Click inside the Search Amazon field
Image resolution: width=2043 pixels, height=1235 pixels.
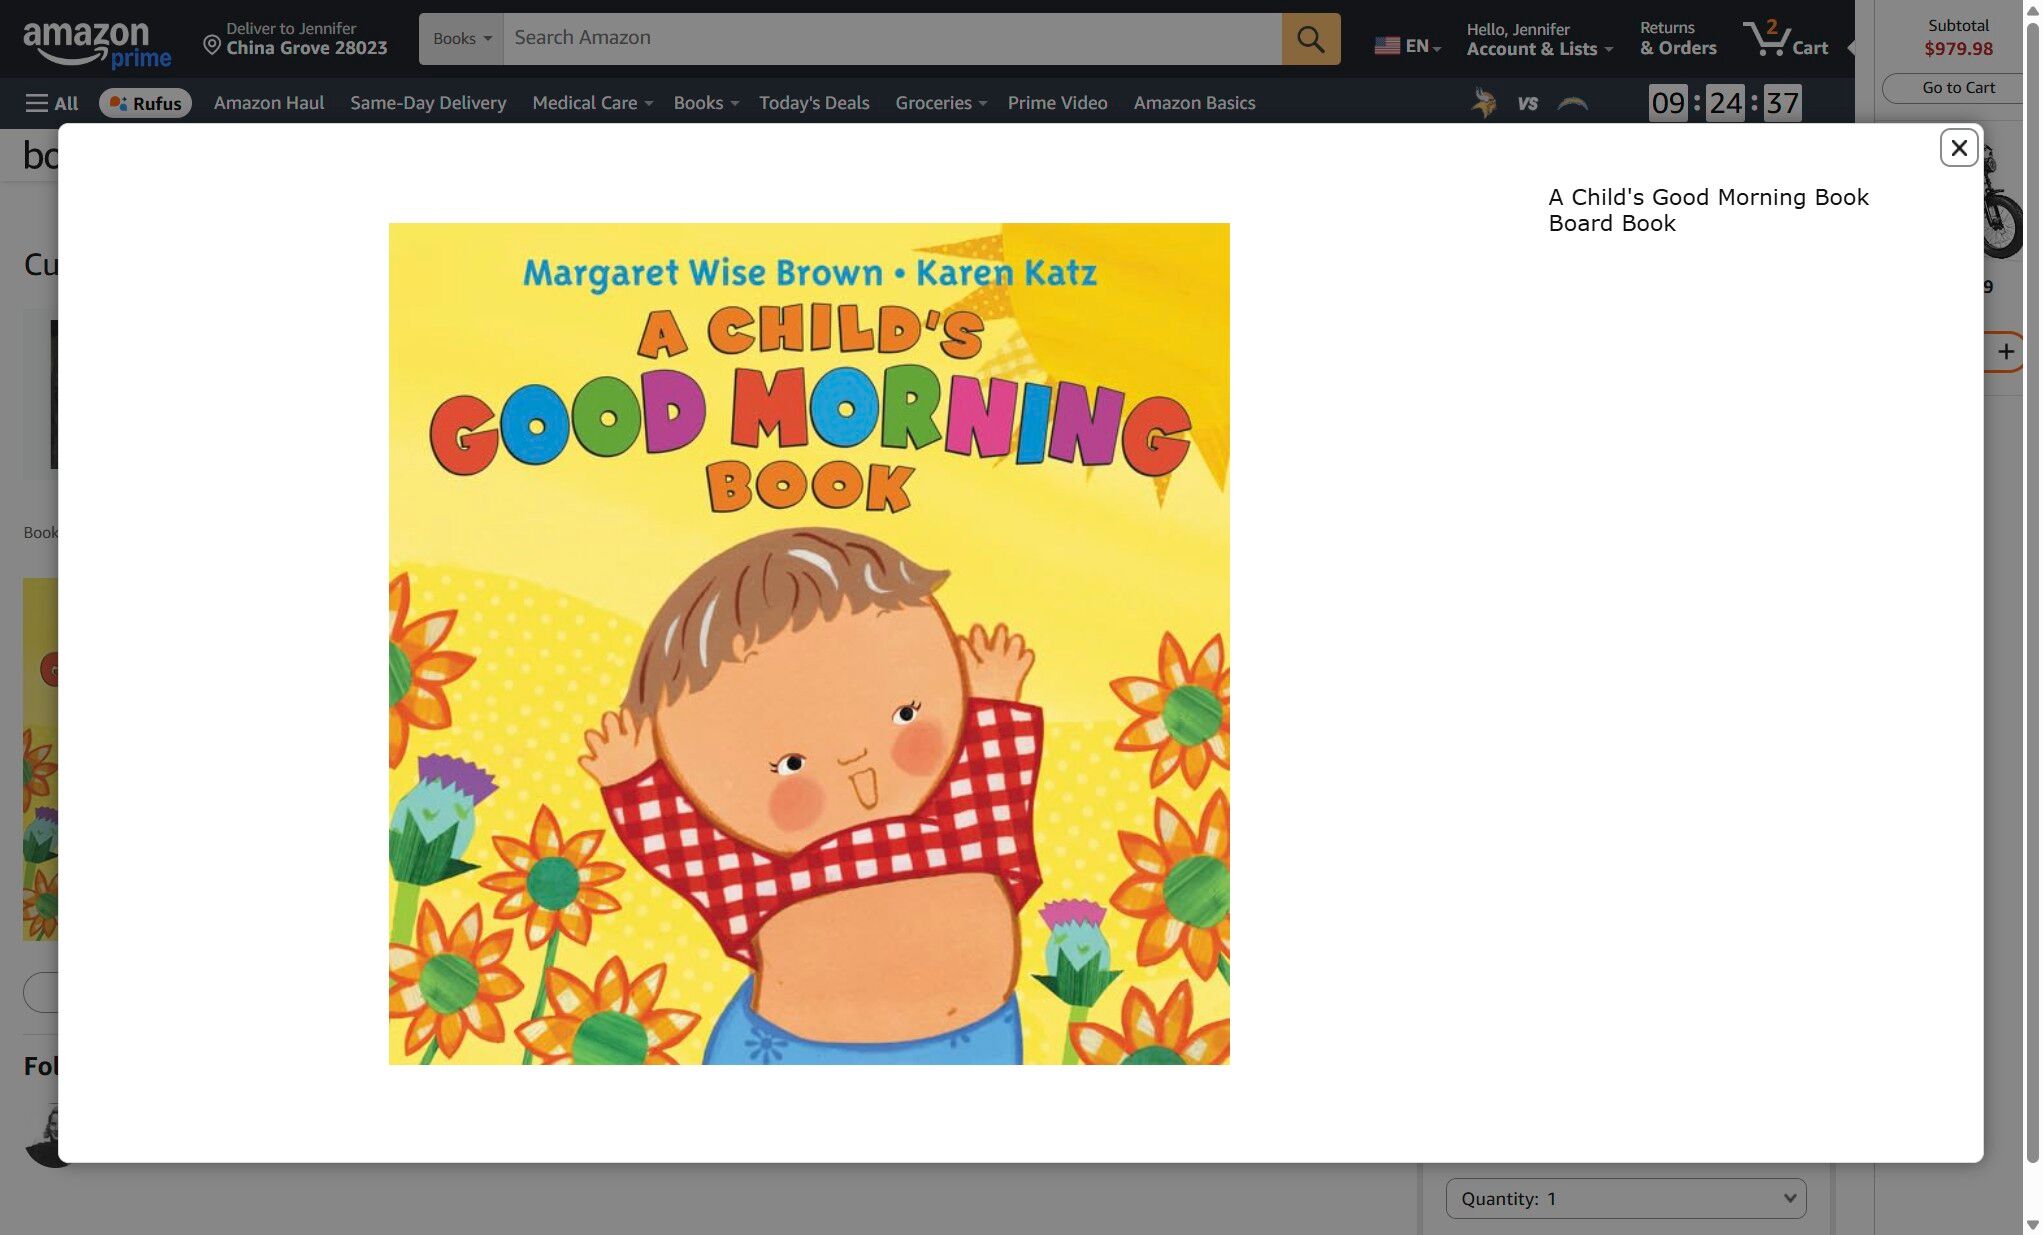(x=890, y=39)
